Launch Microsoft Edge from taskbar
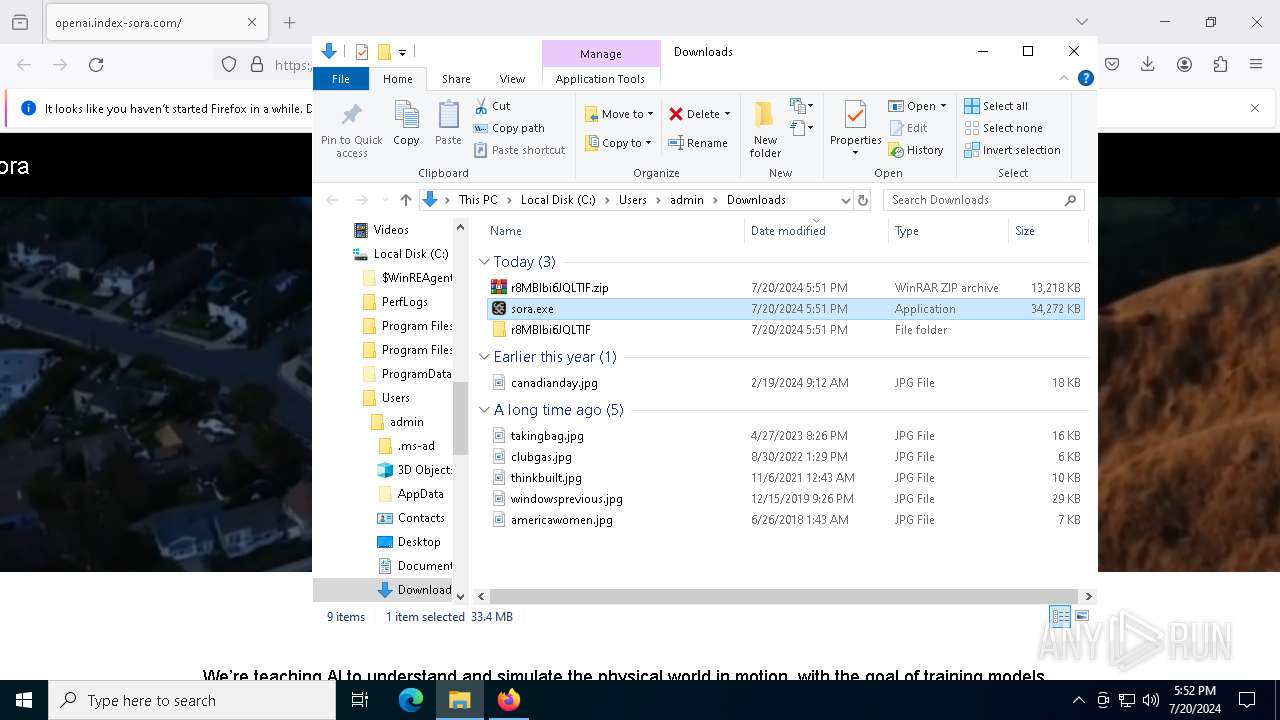This screenshot has height=720, width=1280. click(x=411, y=700)
